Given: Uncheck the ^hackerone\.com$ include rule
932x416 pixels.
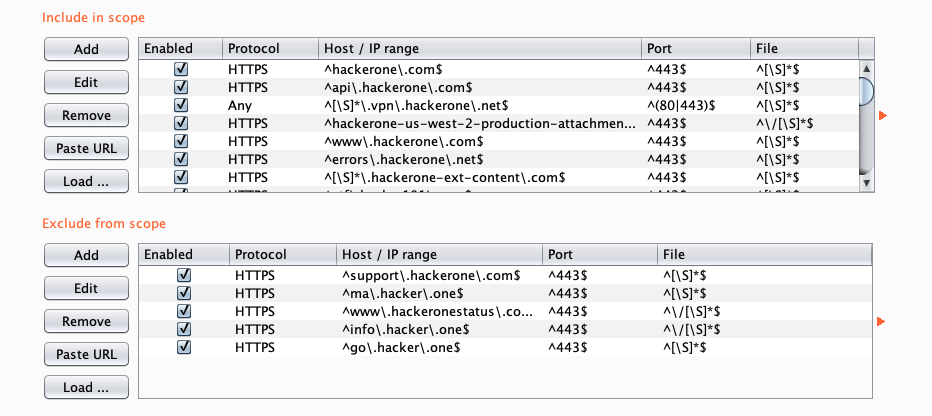Looking at the screenshot, I should point(181,69).
